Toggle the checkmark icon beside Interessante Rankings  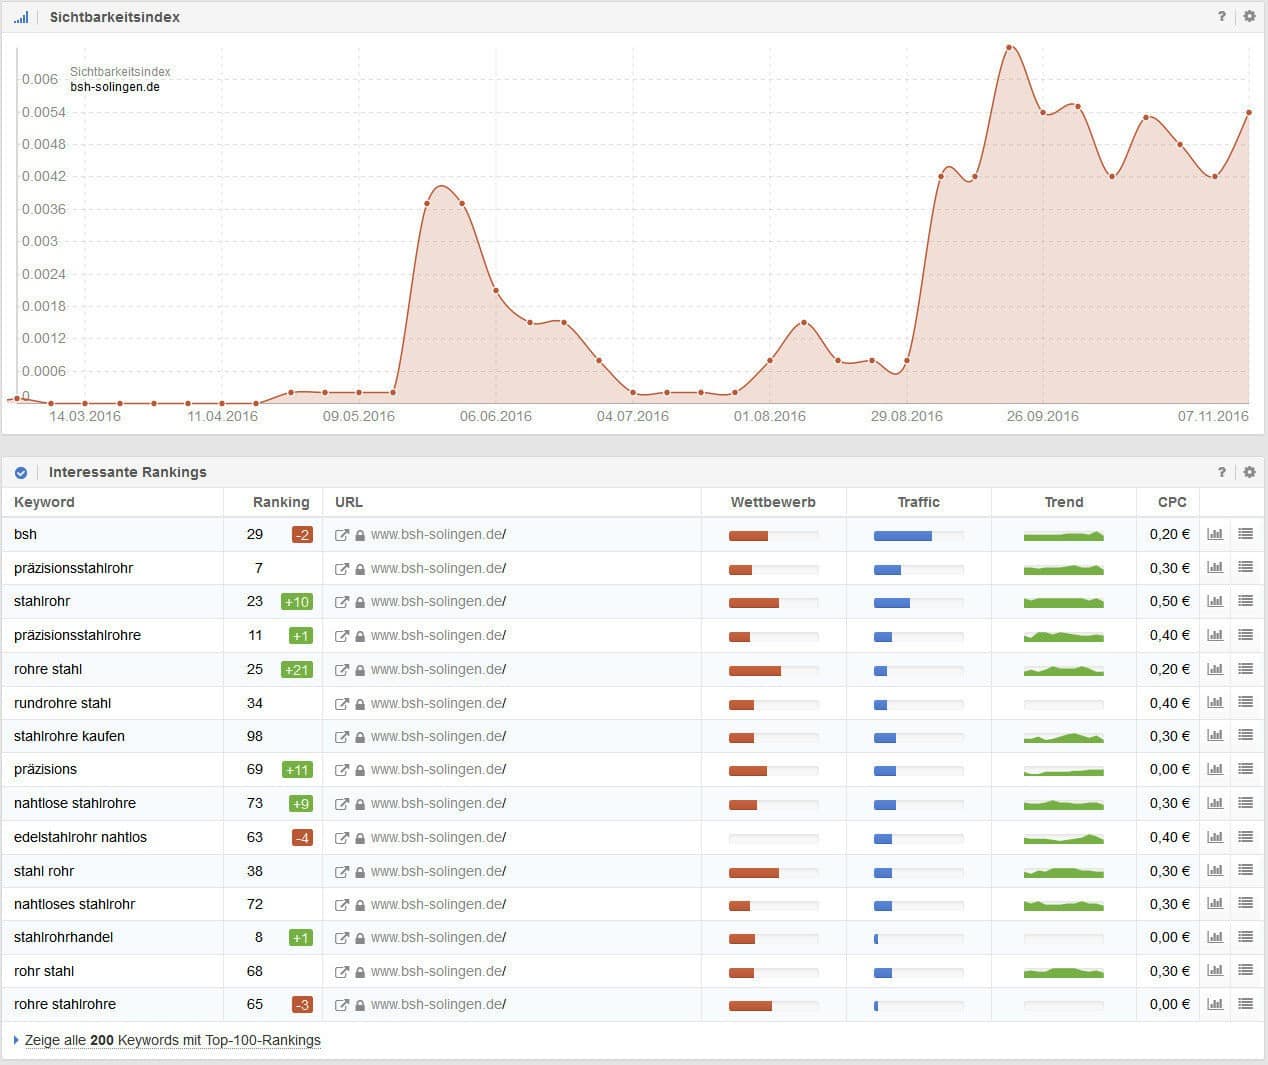tap(21, 472)
